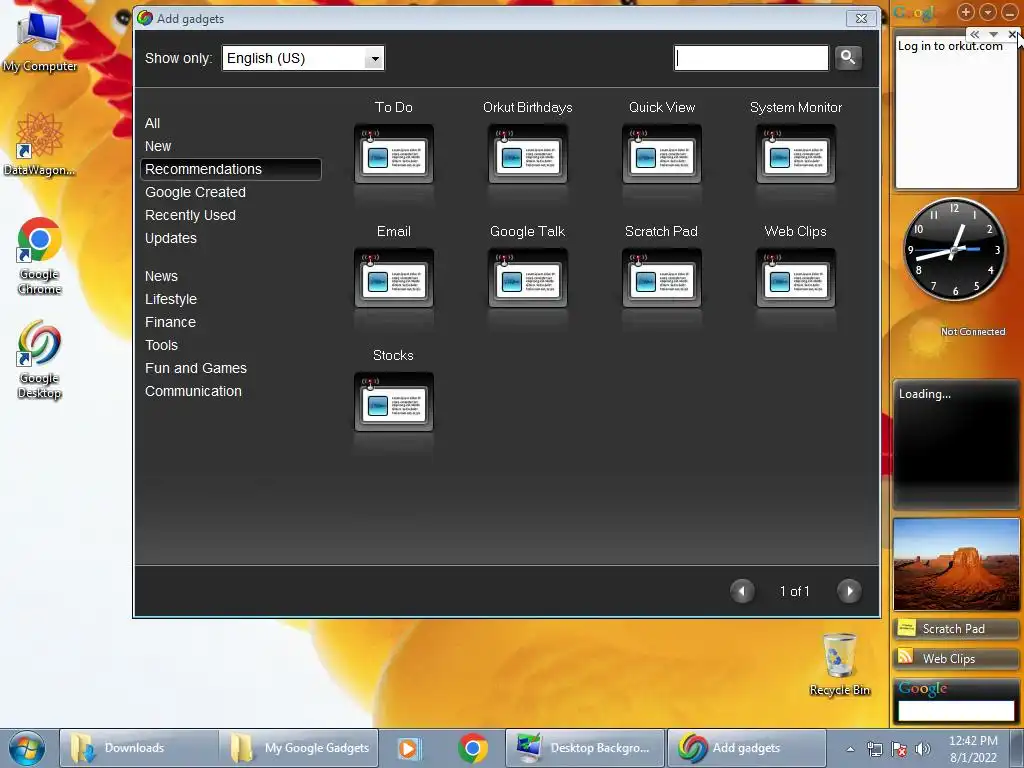Screen dimensions: 1024x768
Task: Minimize the Google sidebar with minus icon
Action: pyautogui.click(x=1009, y=12)
